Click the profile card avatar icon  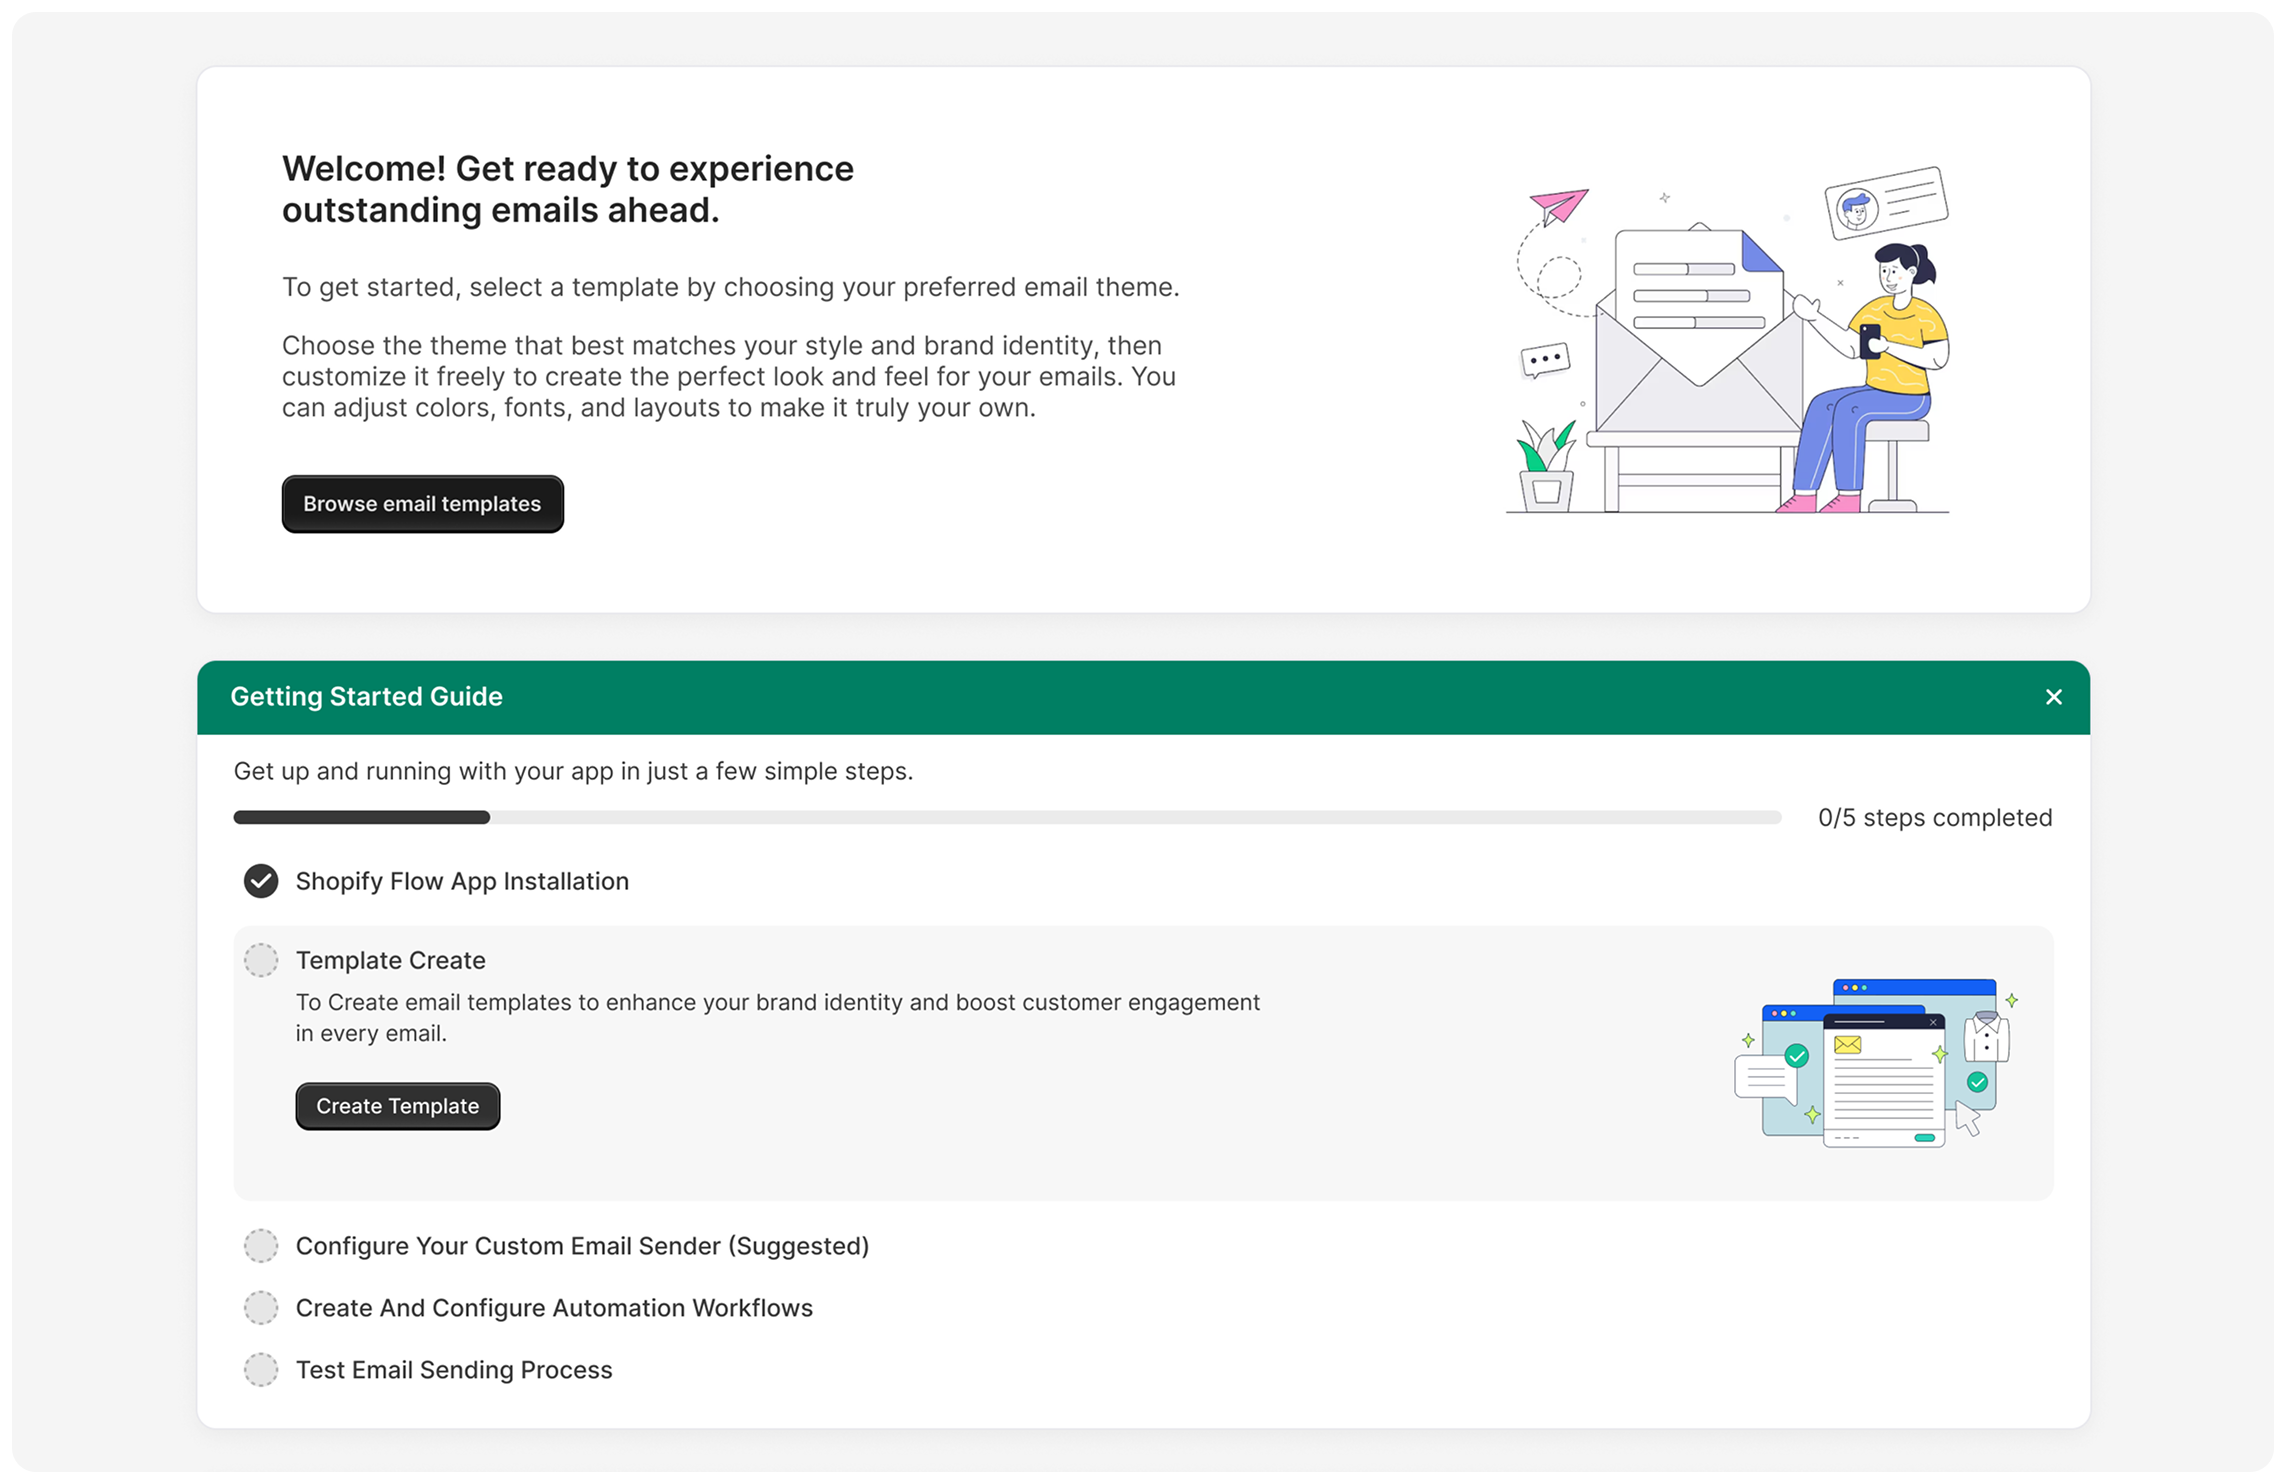pos(1857,210)
